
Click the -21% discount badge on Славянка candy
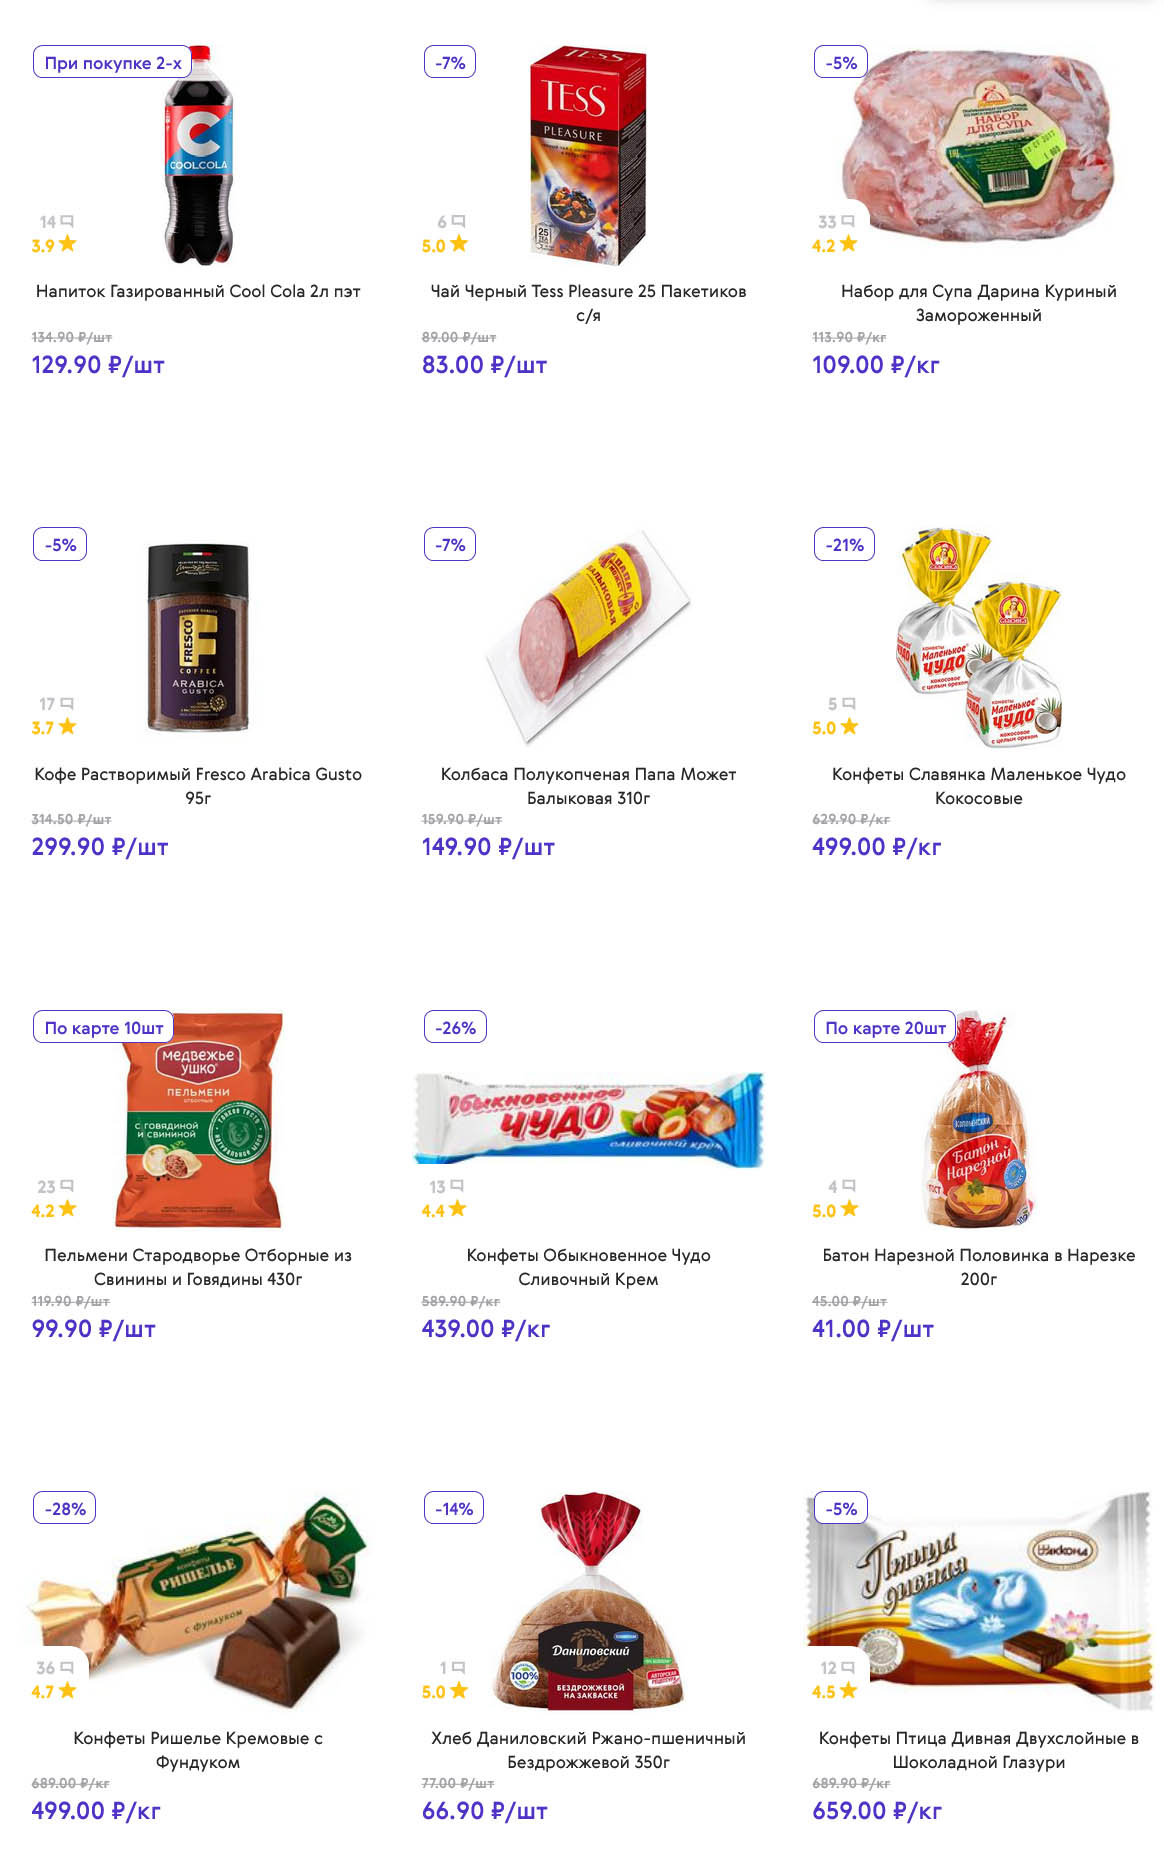point(844,545)
